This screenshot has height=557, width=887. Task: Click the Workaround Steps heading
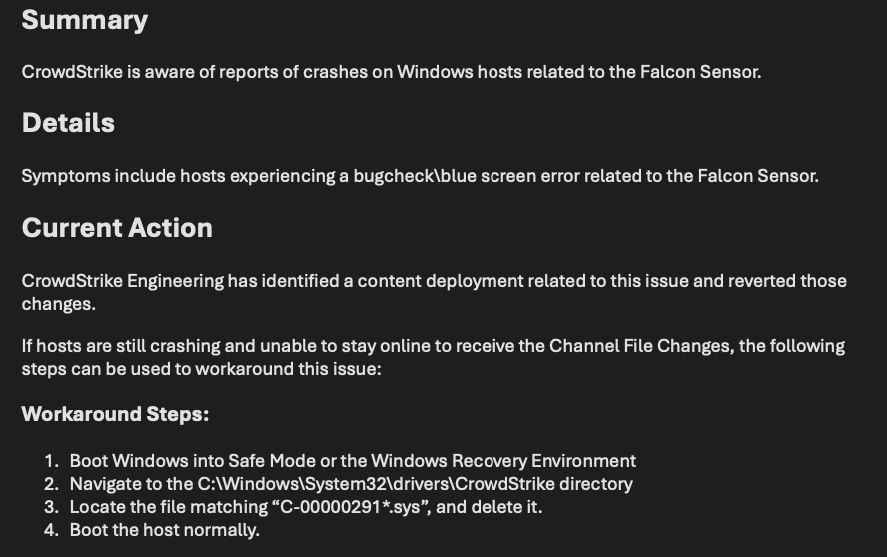[115, 414]
